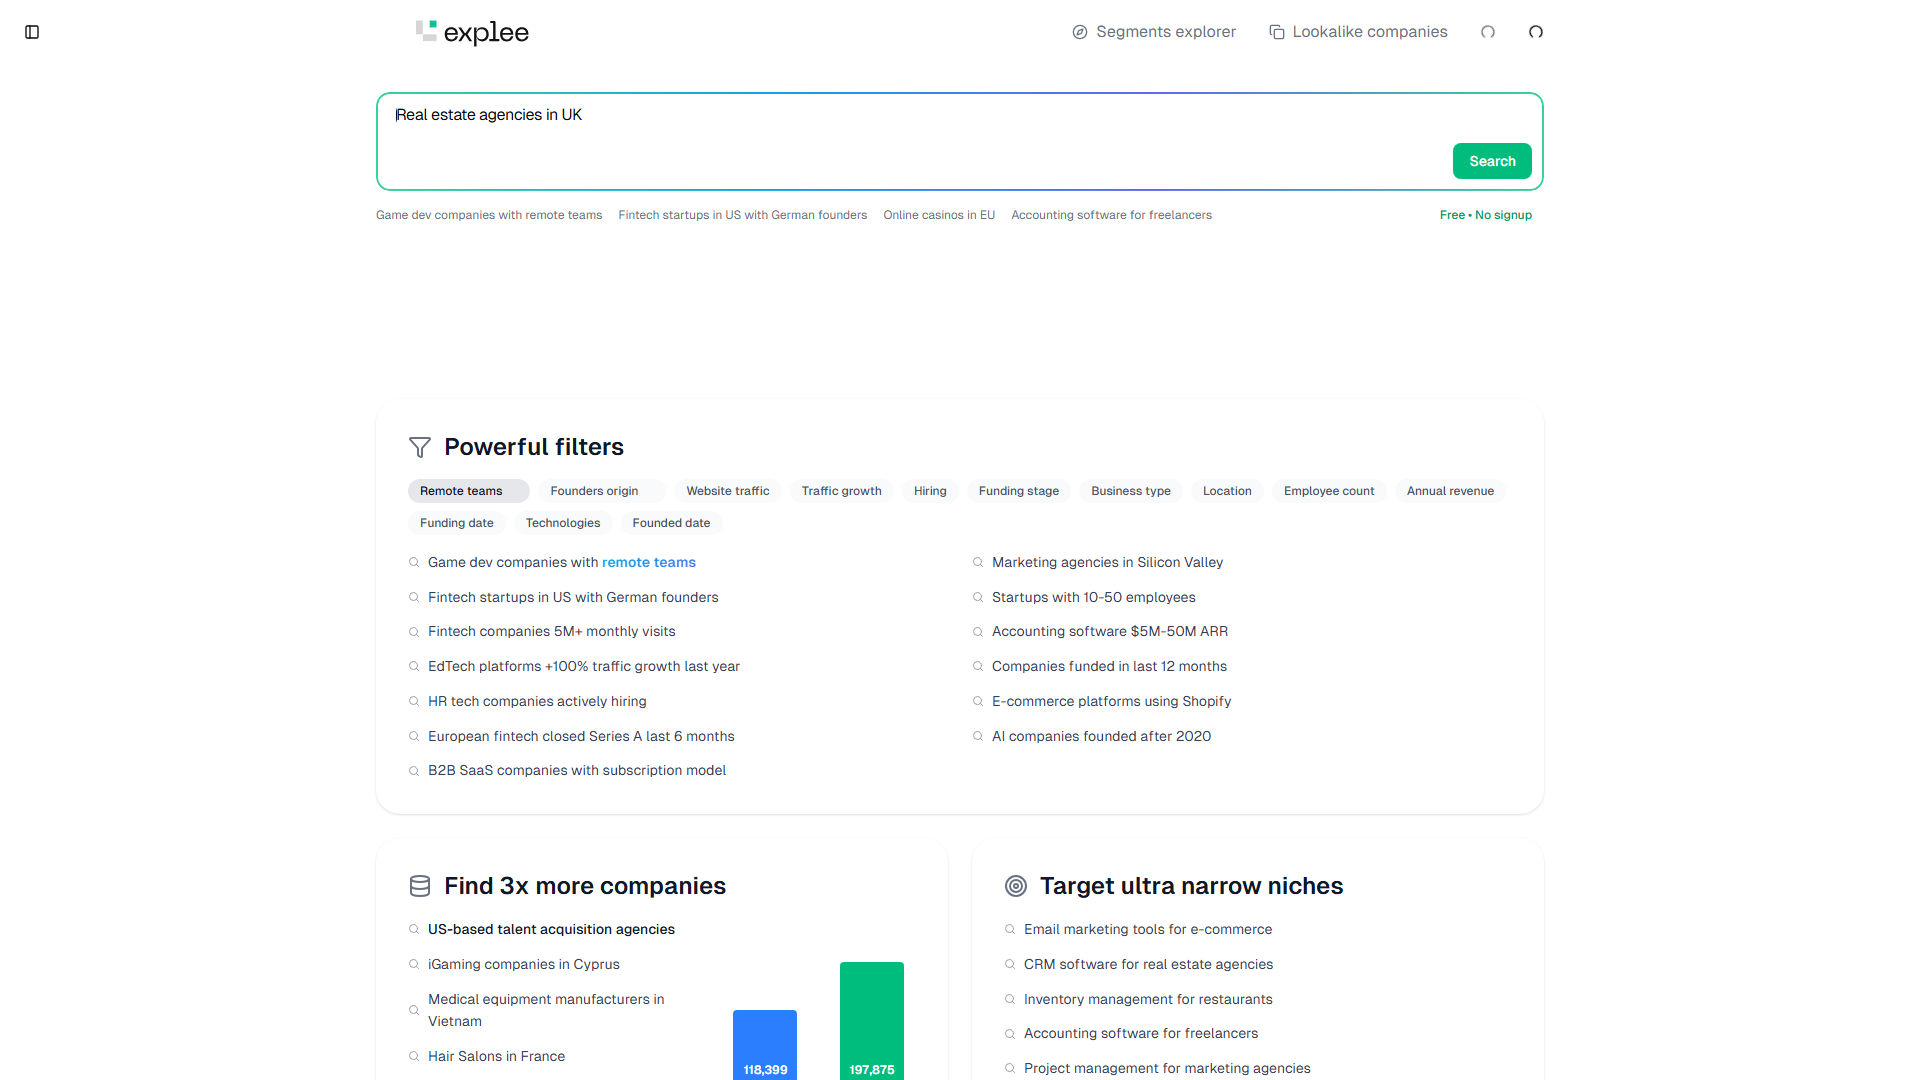Click the Online casinos in EU suggestion
Viewport: 1920px width, 1080px height.
pos(939,215)
